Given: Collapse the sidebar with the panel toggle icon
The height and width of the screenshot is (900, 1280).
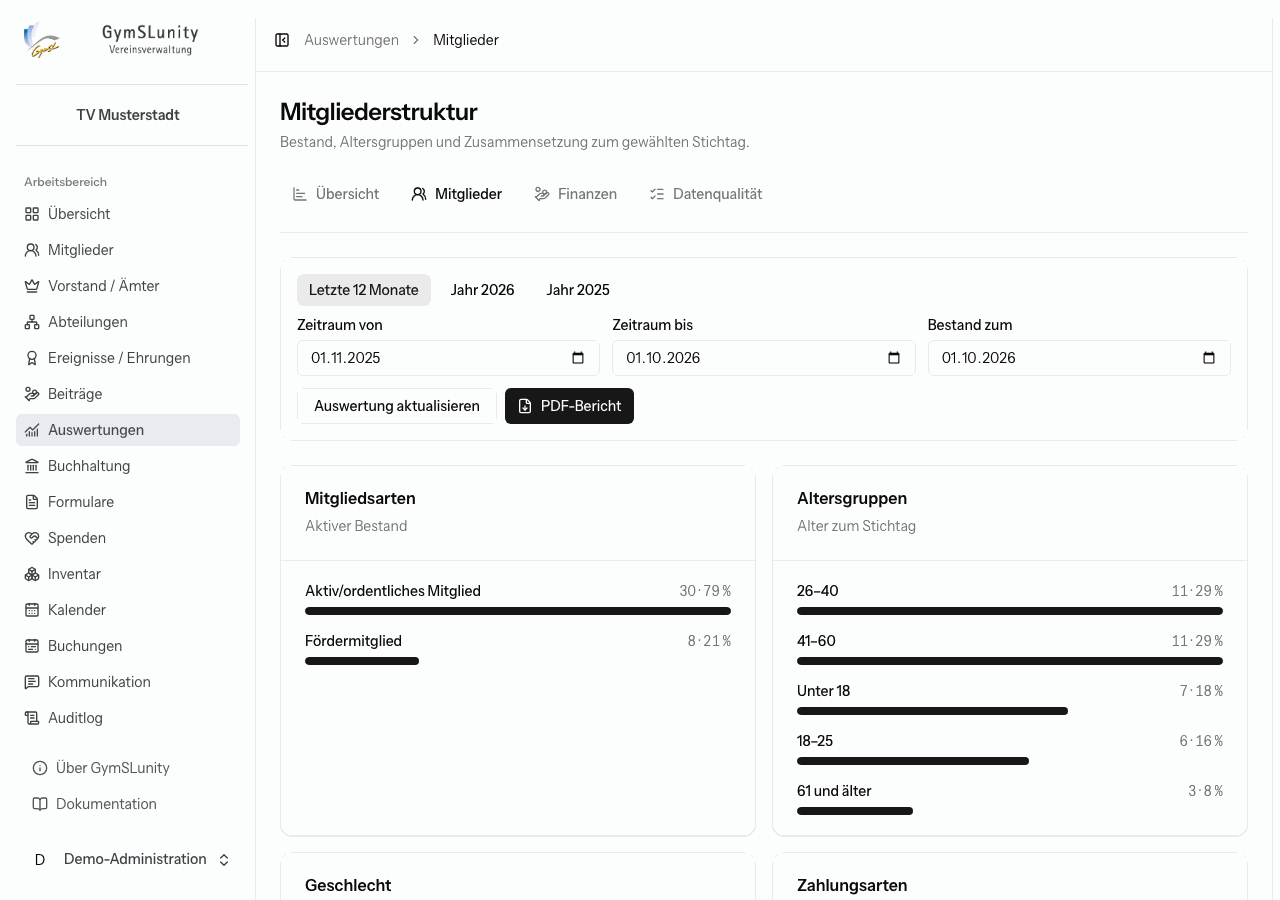Looking at the screenshot, I should tap(282, 40).
